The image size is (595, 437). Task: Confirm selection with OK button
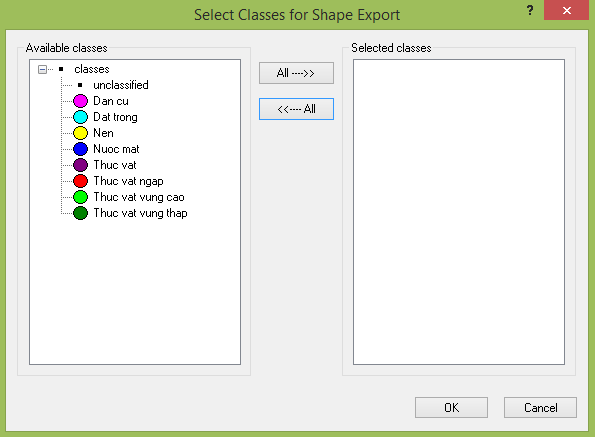(451, 407)
